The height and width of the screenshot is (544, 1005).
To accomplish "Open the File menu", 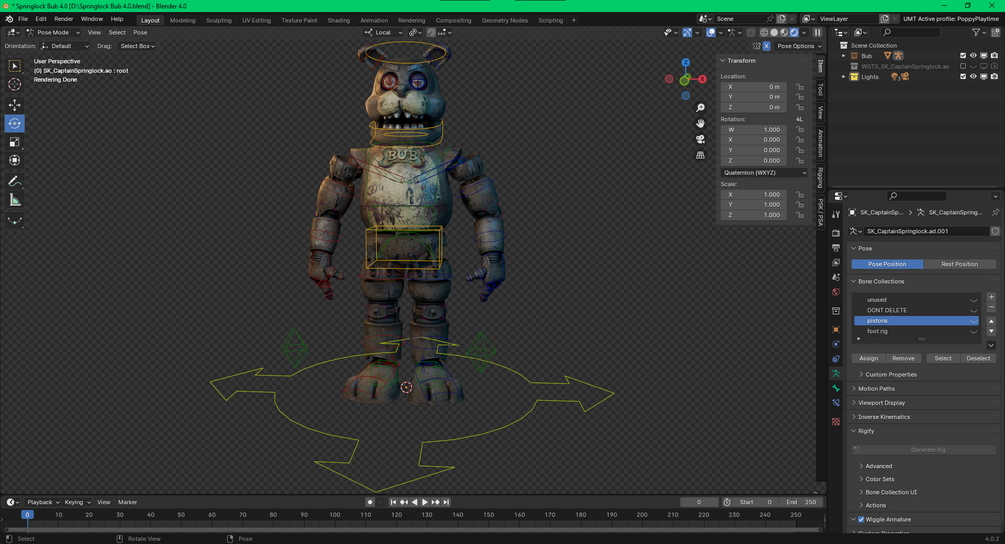I will (23, 19).
